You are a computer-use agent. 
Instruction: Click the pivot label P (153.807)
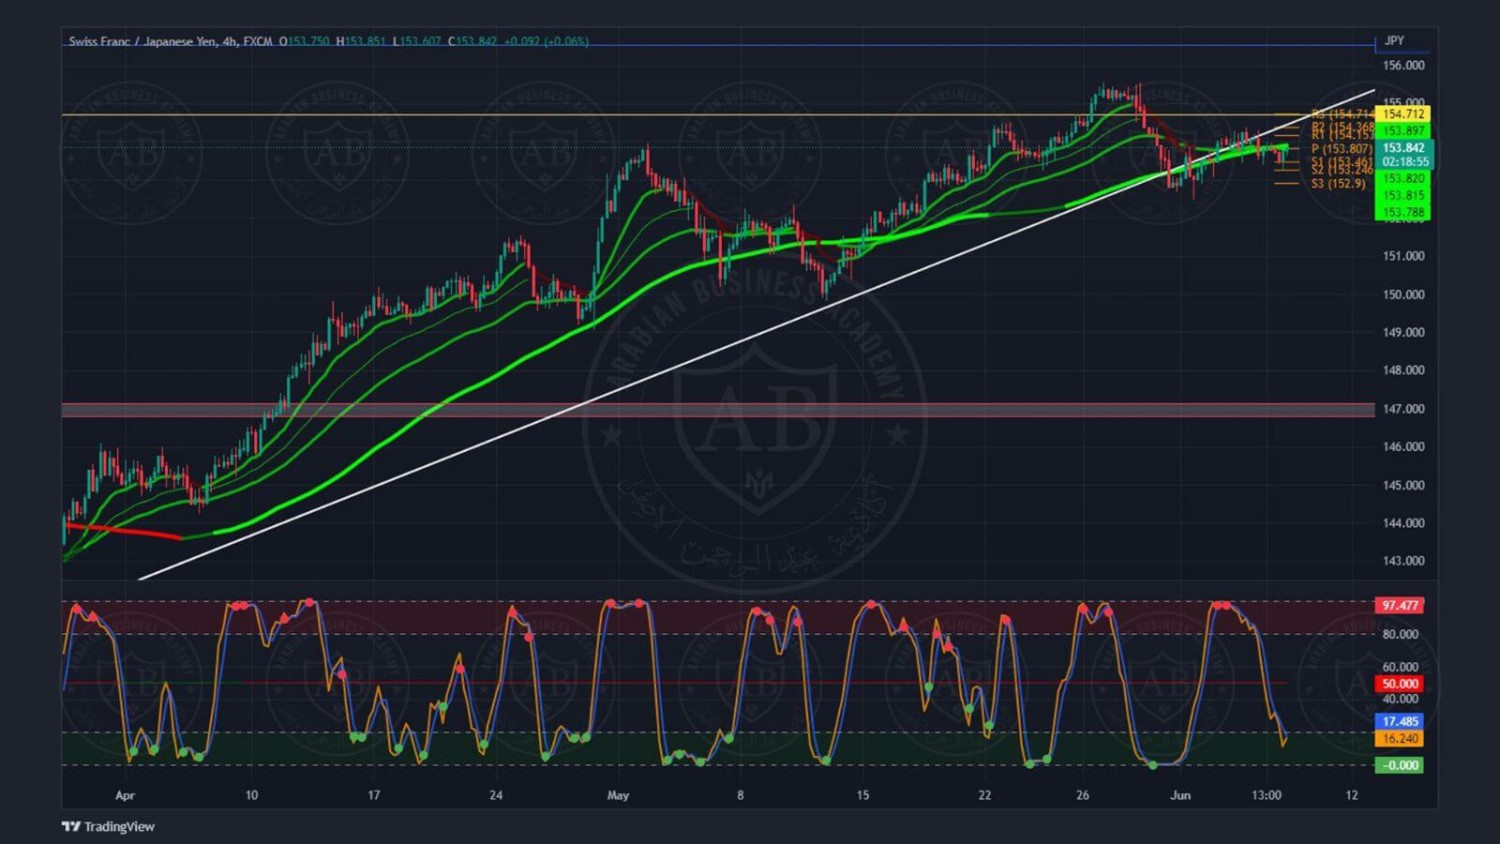click(x=1342, y=149)
